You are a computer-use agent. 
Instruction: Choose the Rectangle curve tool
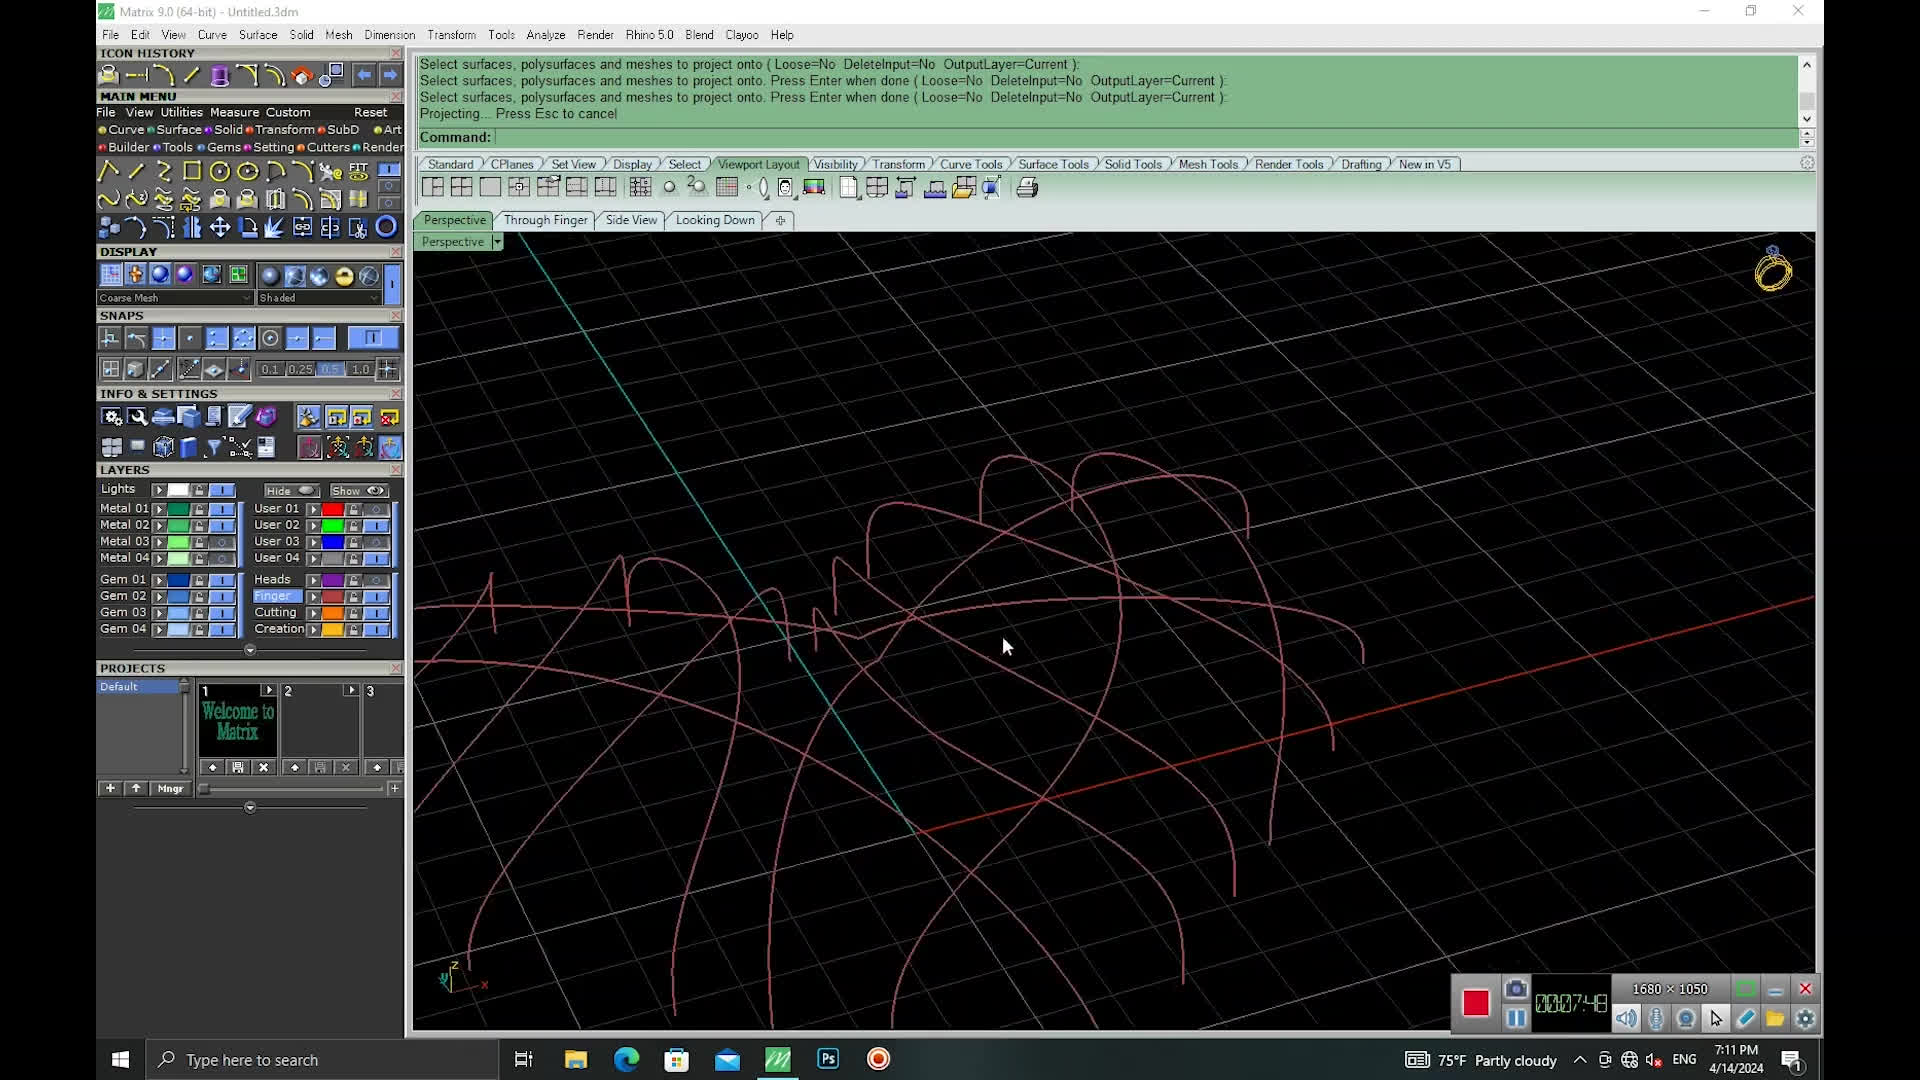192,171
